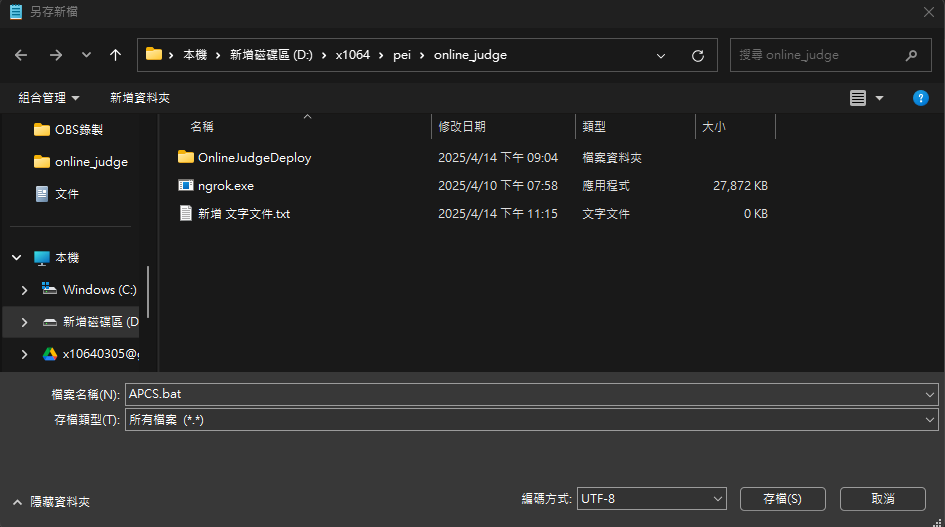Sort by 名稱 column header
945x527 pixels.
click(202, 127)
